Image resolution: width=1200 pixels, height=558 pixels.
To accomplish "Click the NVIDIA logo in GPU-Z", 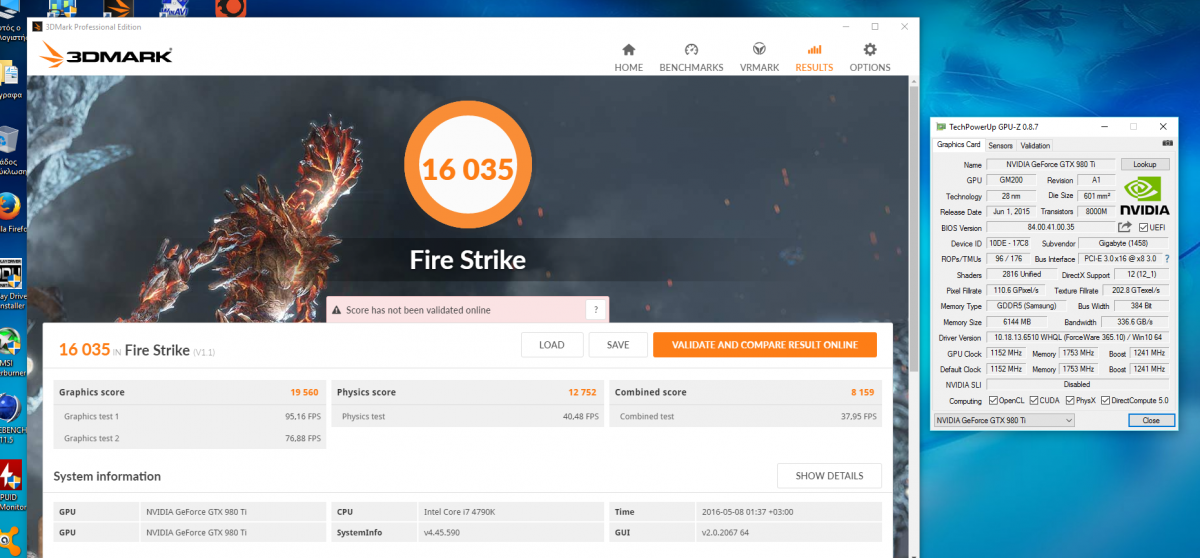I will (1144, 196).
